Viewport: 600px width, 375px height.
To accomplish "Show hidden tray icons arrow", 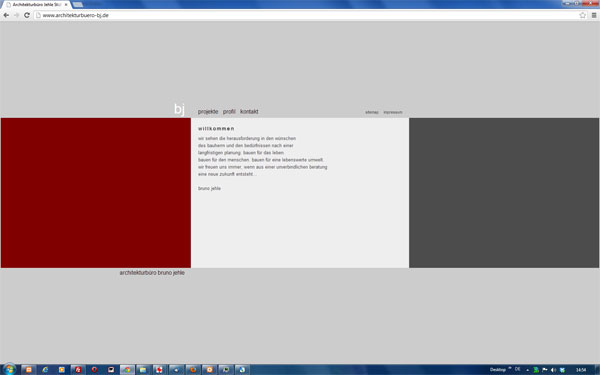I will click(x=528, y=370).
